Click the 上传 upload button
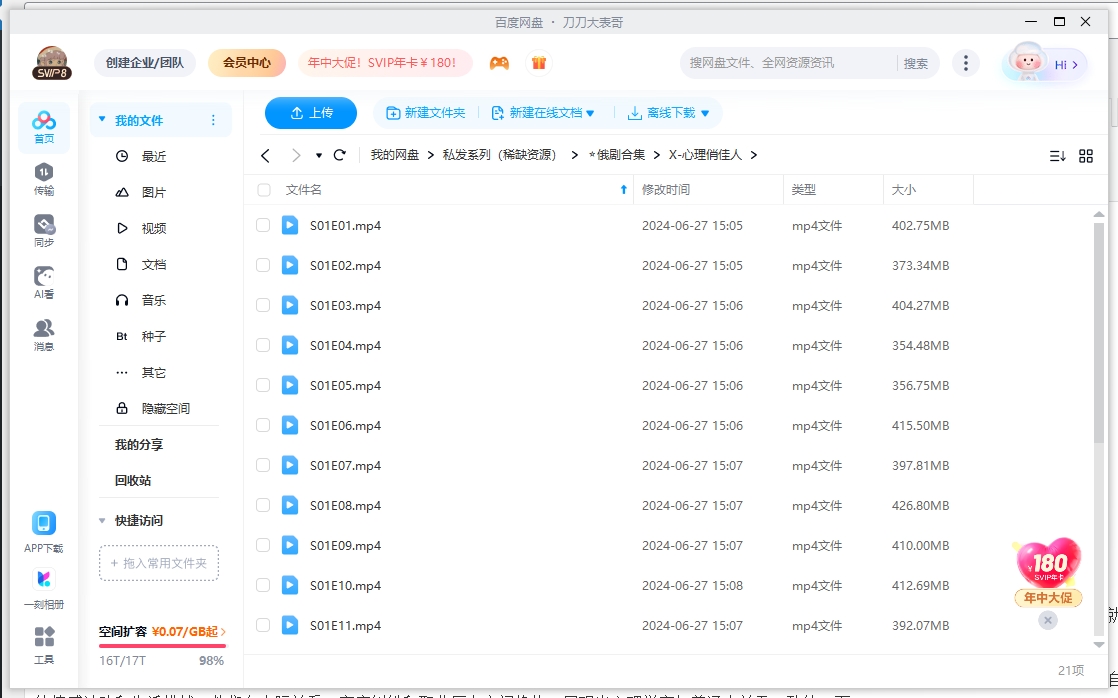Screen dimensions: 1118x698 (310, 113)
